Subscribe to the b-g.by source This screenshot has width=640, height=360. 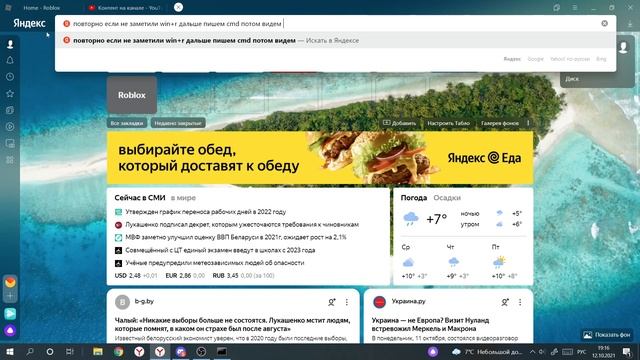pos(331,302)
